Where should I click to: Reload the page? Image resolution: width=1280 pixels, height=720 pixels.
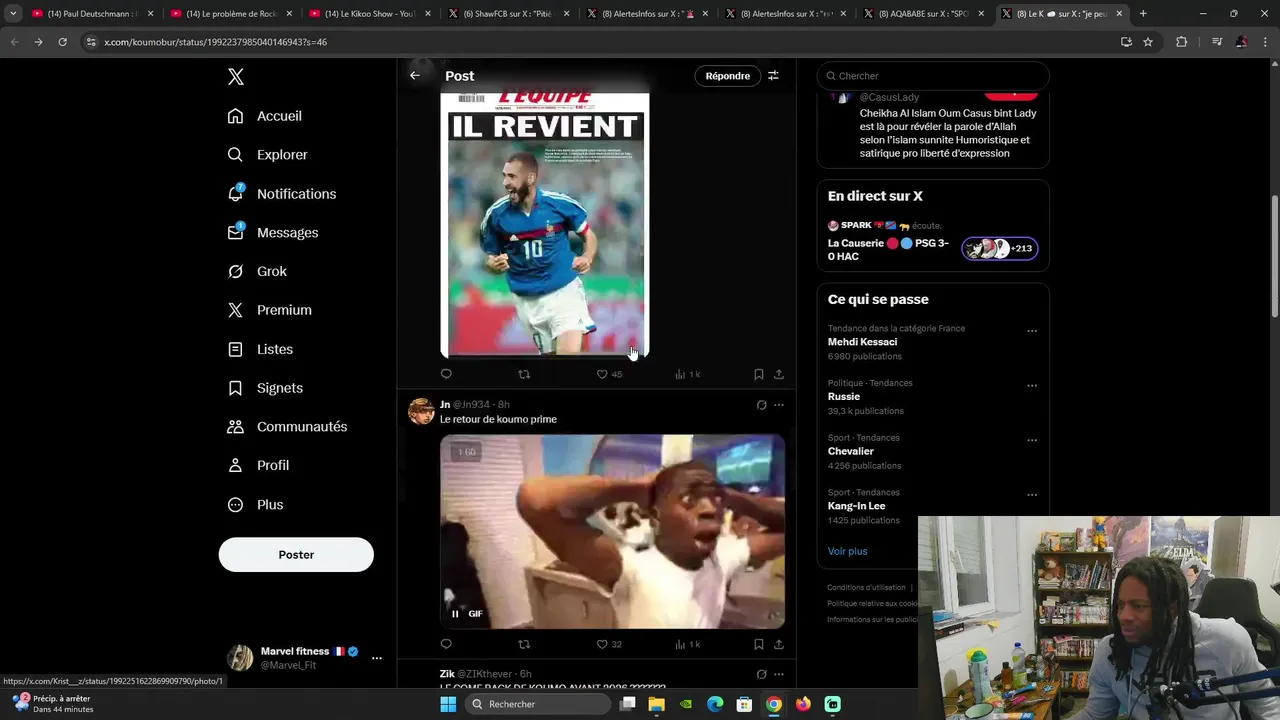pyautogui.click(x=62, y=42)
